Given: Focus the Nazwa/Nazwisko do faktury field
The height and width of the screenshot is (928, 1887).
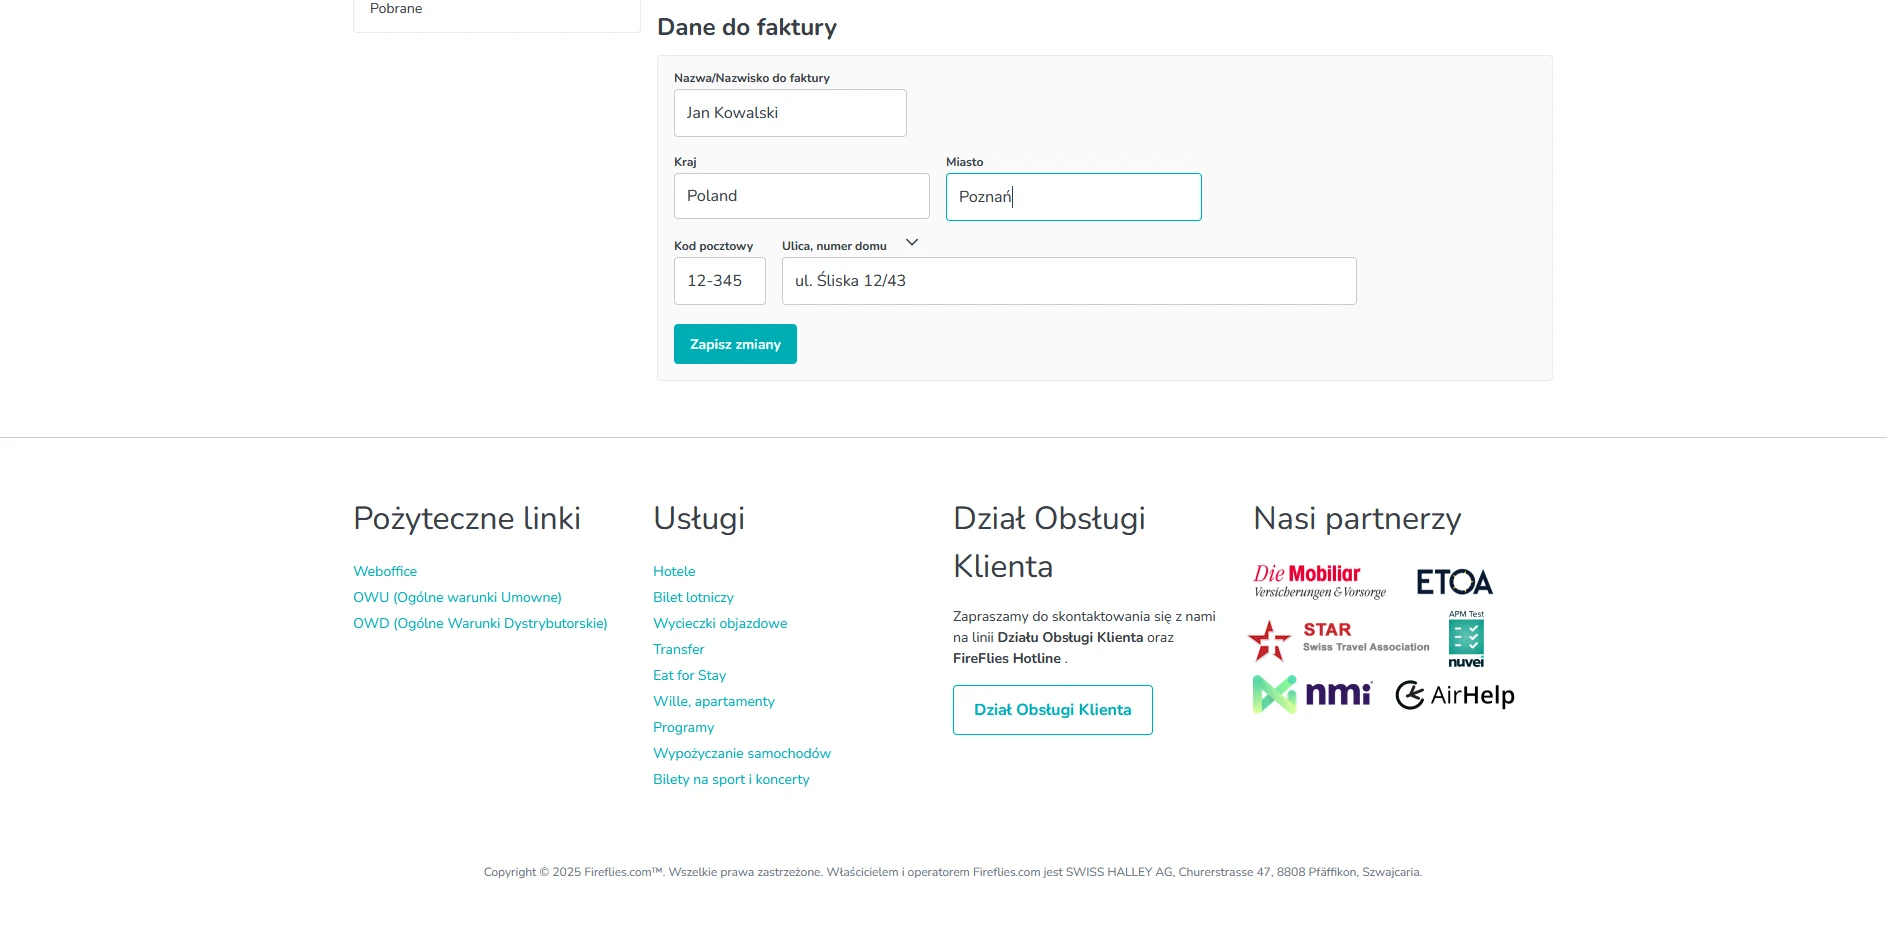Looking at the screenshot, I should pos(789,113).
